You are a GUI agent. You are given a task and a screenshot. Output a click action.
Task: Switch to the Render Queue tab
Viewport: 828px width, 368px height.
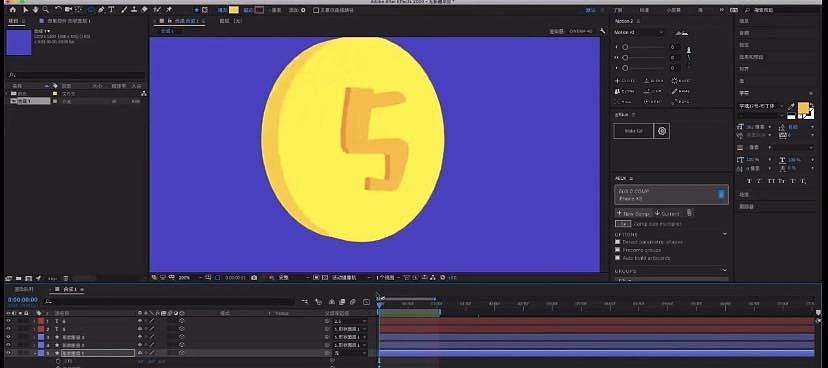click(24, 289)
